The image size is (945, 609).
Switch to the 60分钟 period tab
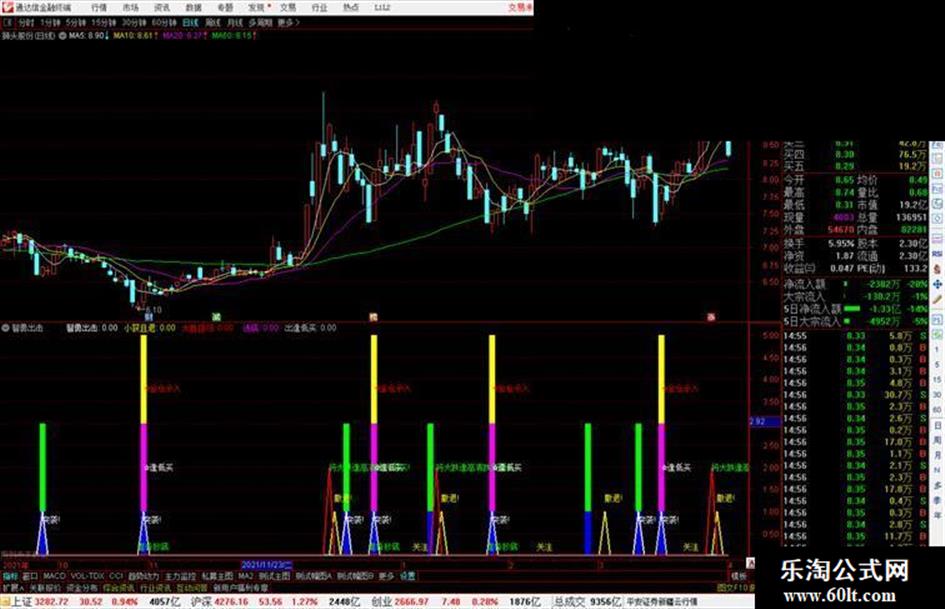[x=164, y=23]
